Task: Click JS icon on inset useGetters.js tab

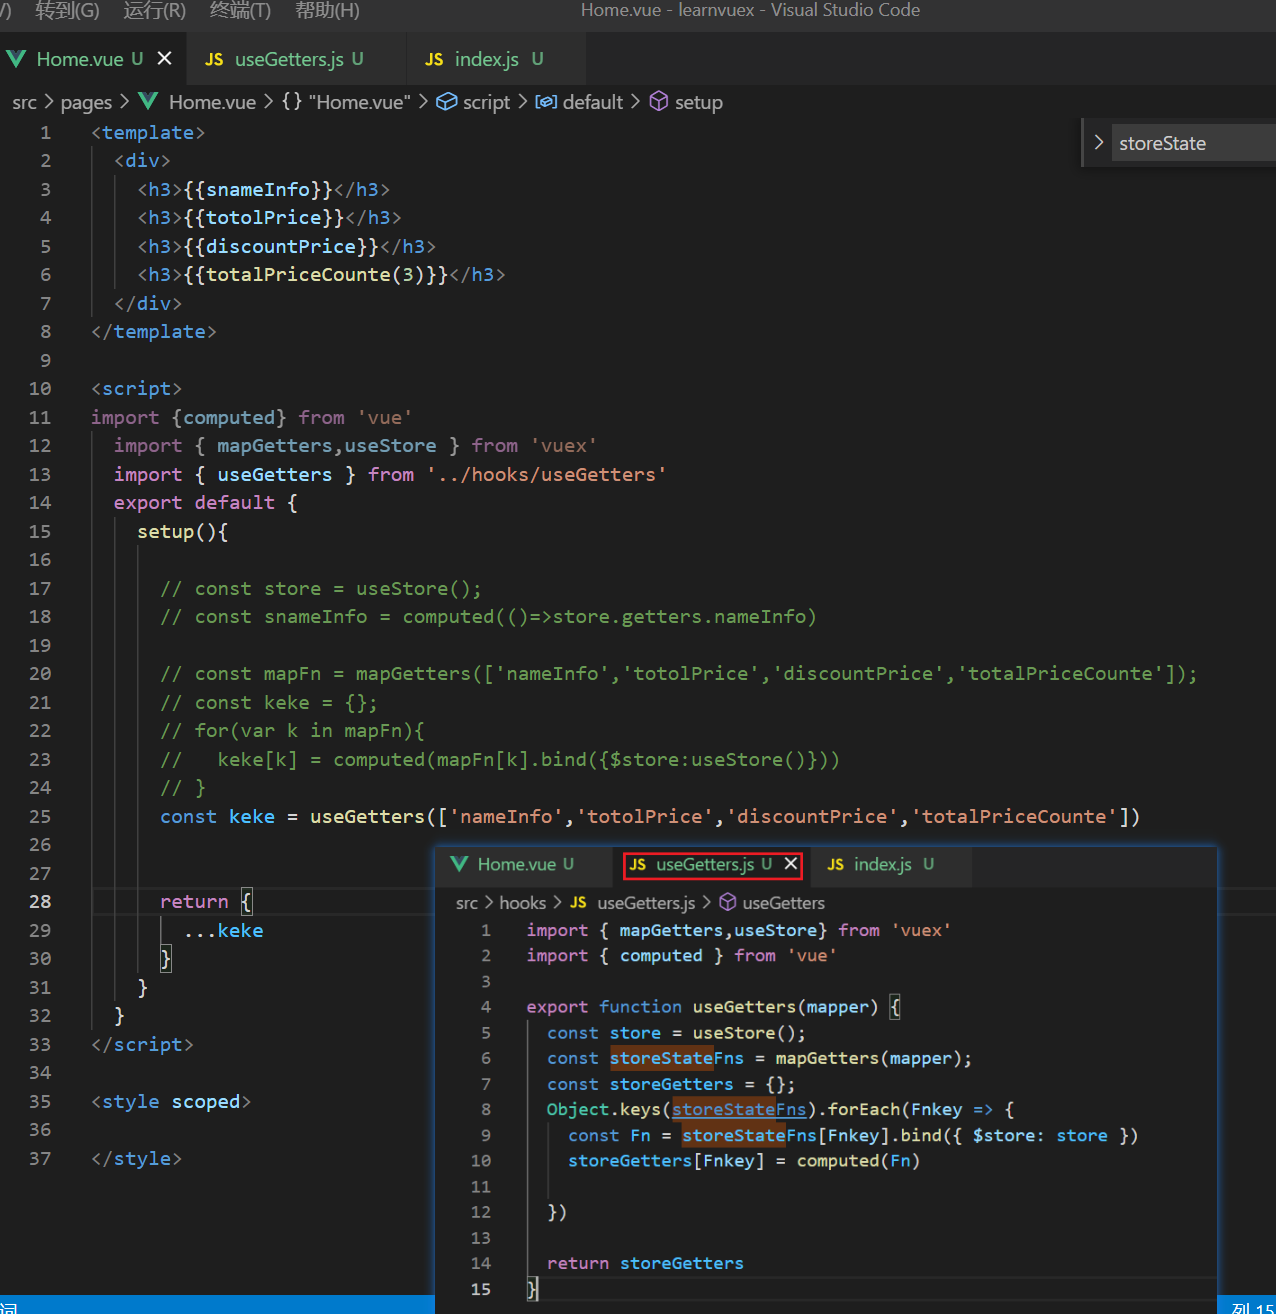Action: coord(638,865)
